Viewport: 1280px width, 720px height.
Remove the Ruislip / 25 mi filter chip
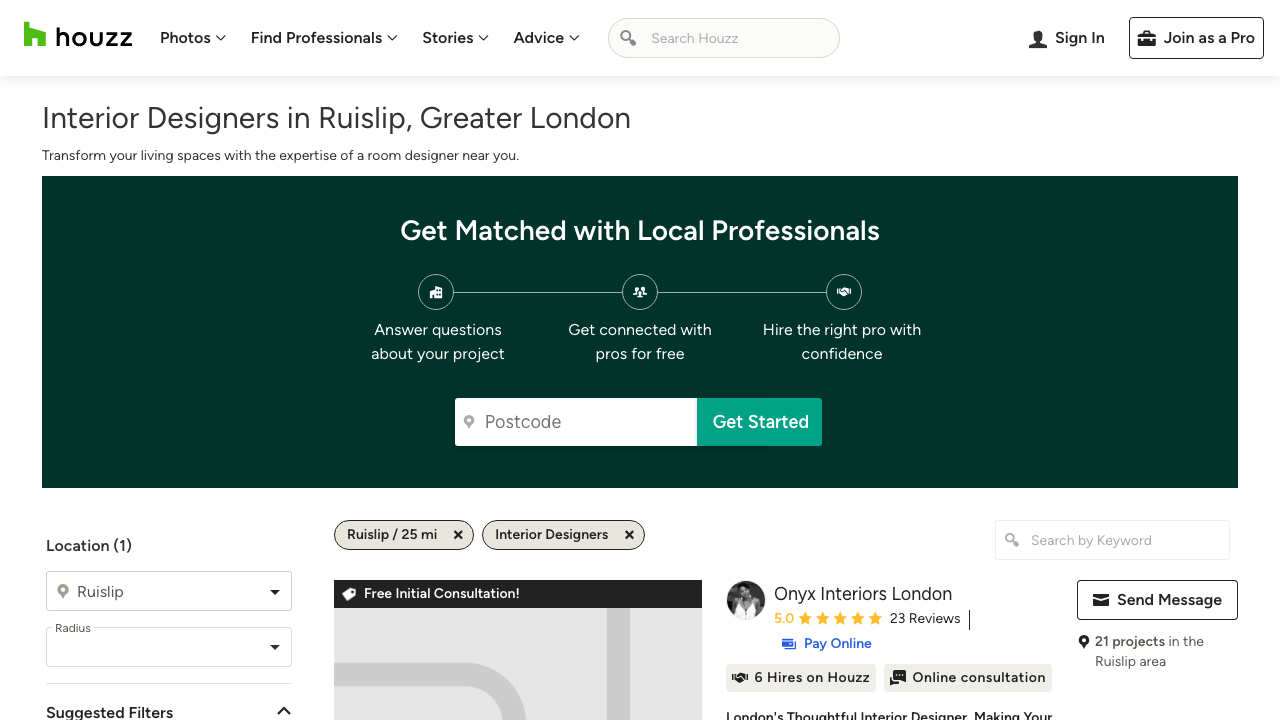pyautogui.click(x=458, y=535)
